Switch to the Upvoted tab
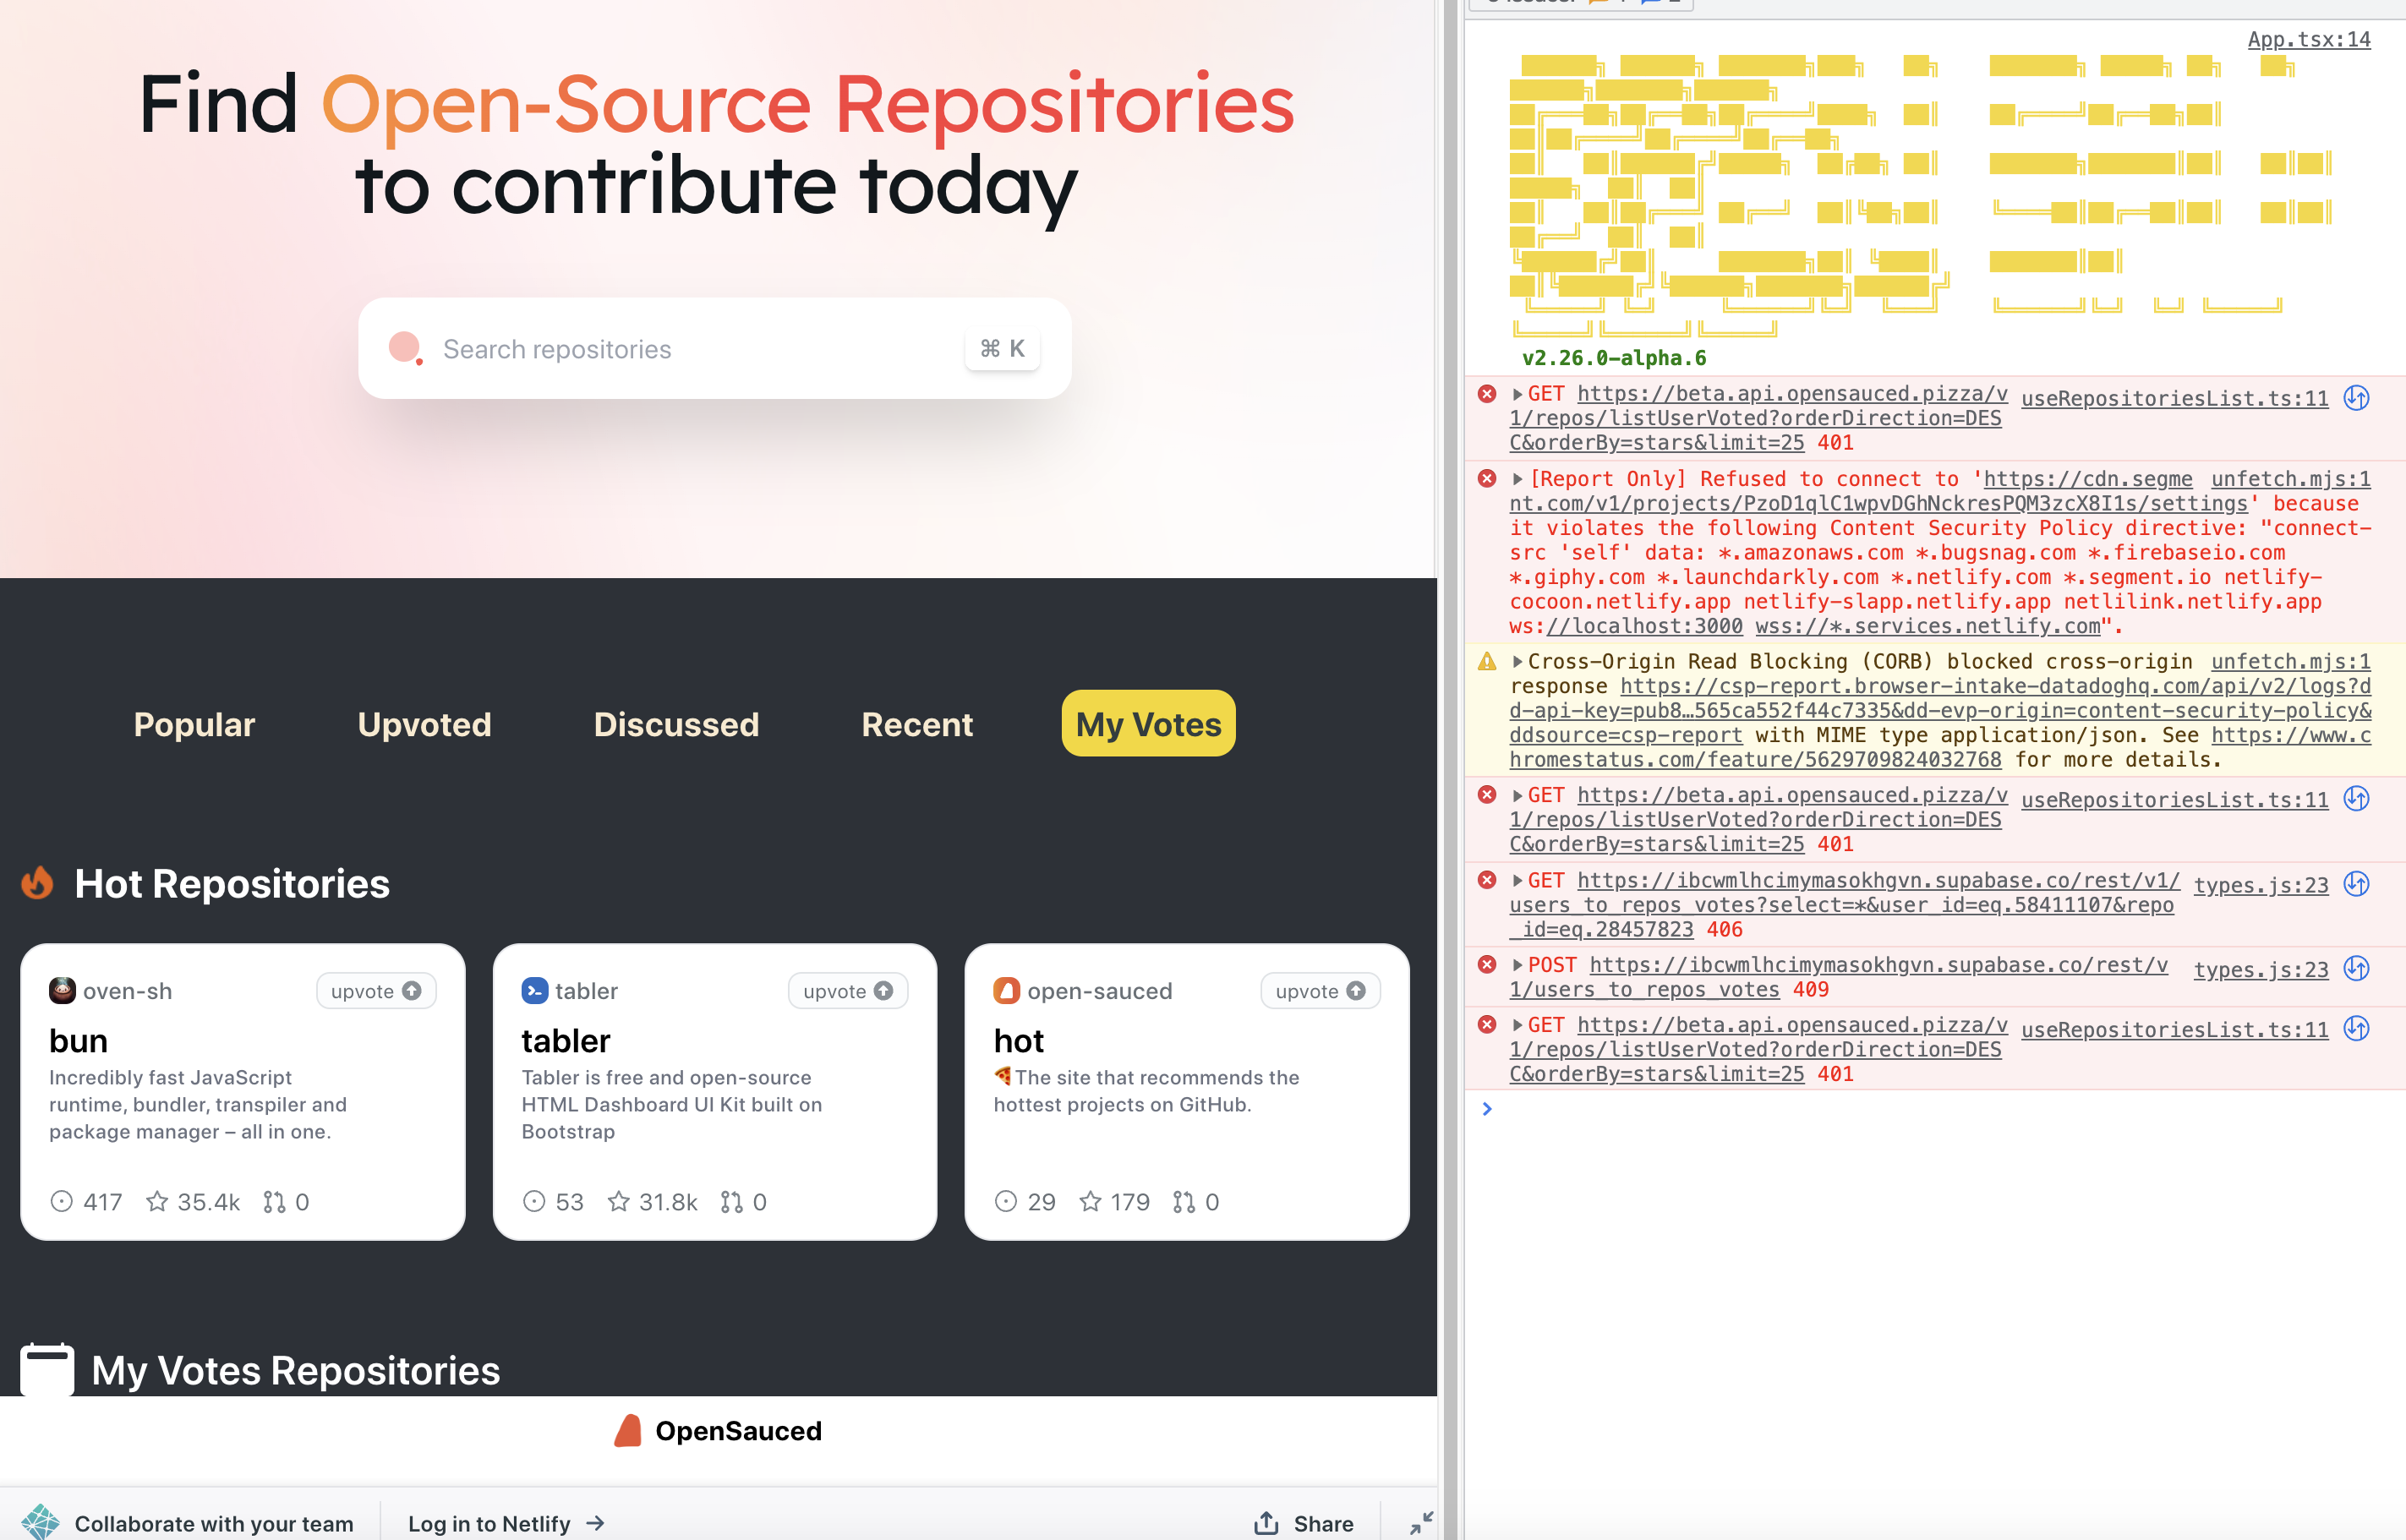 click(x=424, y=724)
